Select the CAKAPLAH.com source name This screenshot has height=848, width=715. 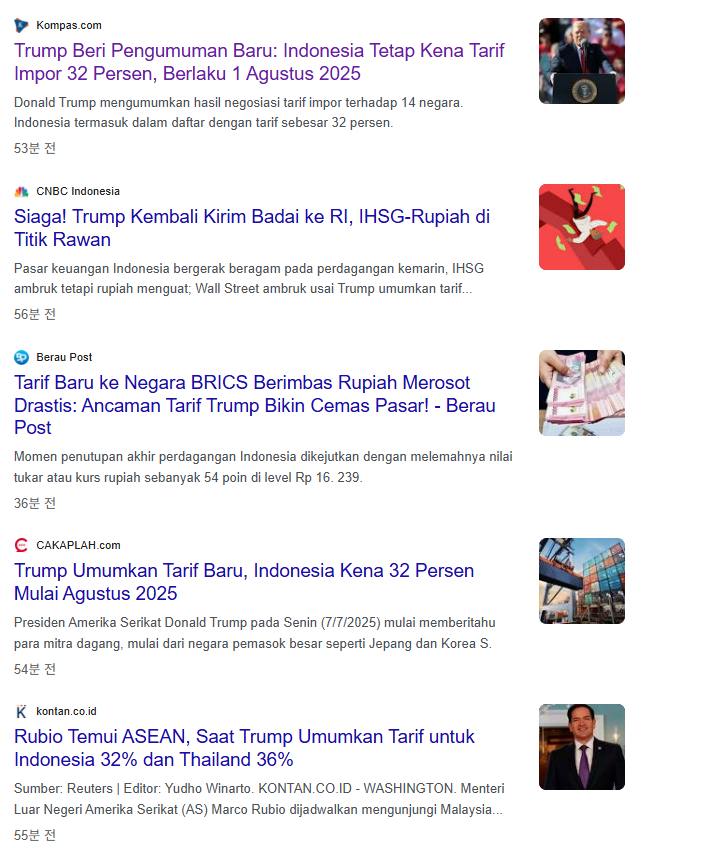(78, 545)
